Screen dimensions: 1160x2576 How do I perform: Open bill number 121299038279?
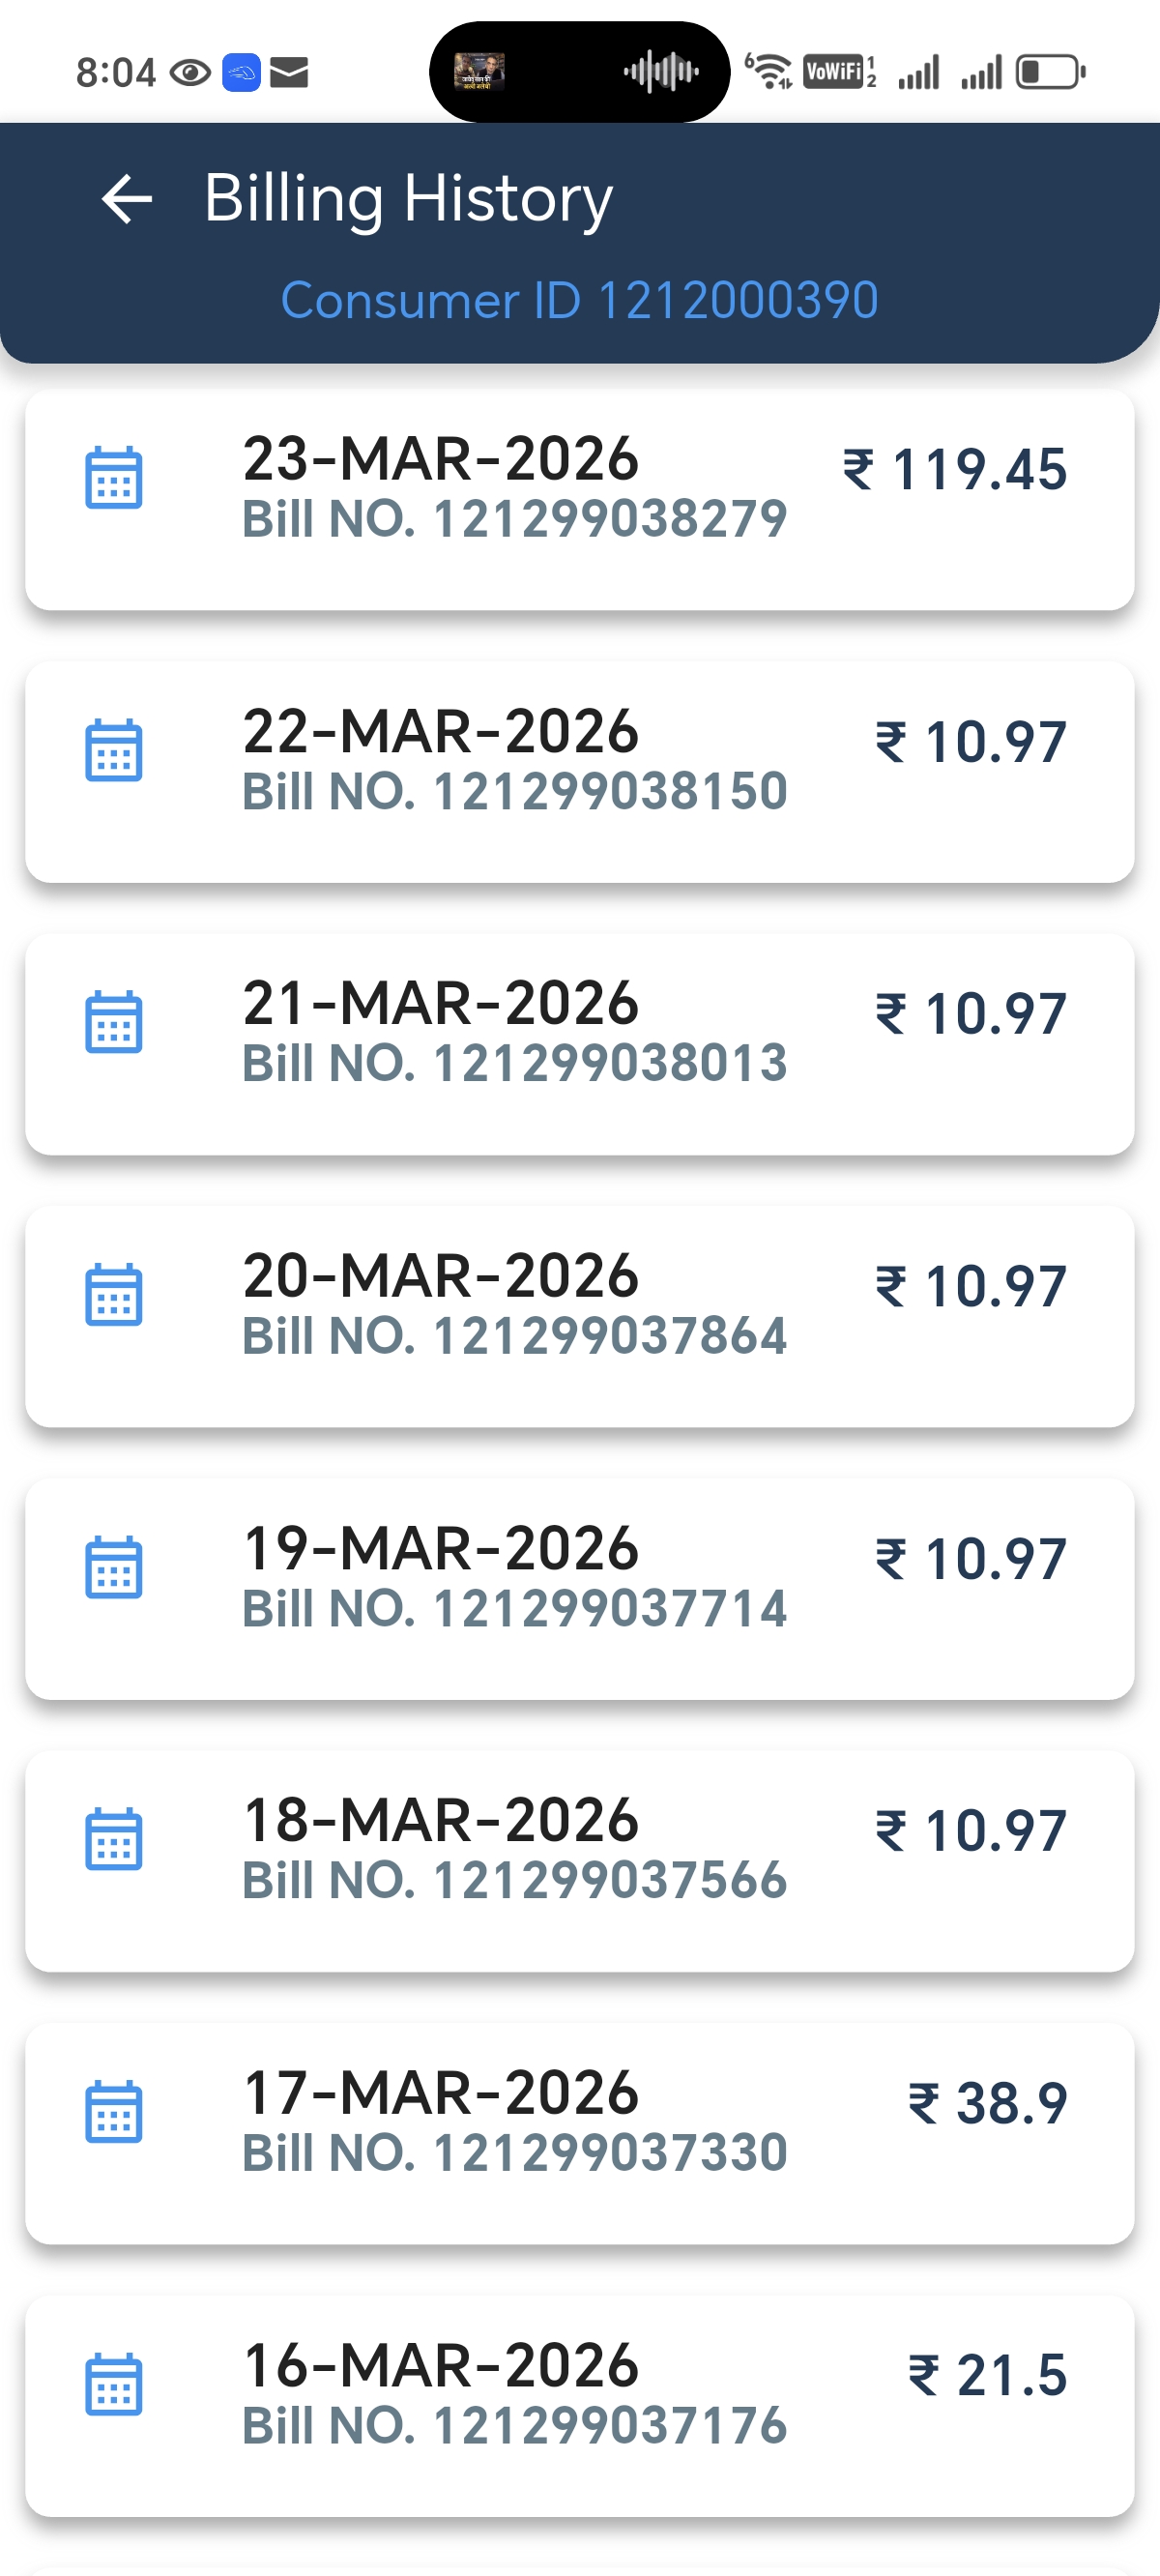pyautogui.click(x=514, y=519)
